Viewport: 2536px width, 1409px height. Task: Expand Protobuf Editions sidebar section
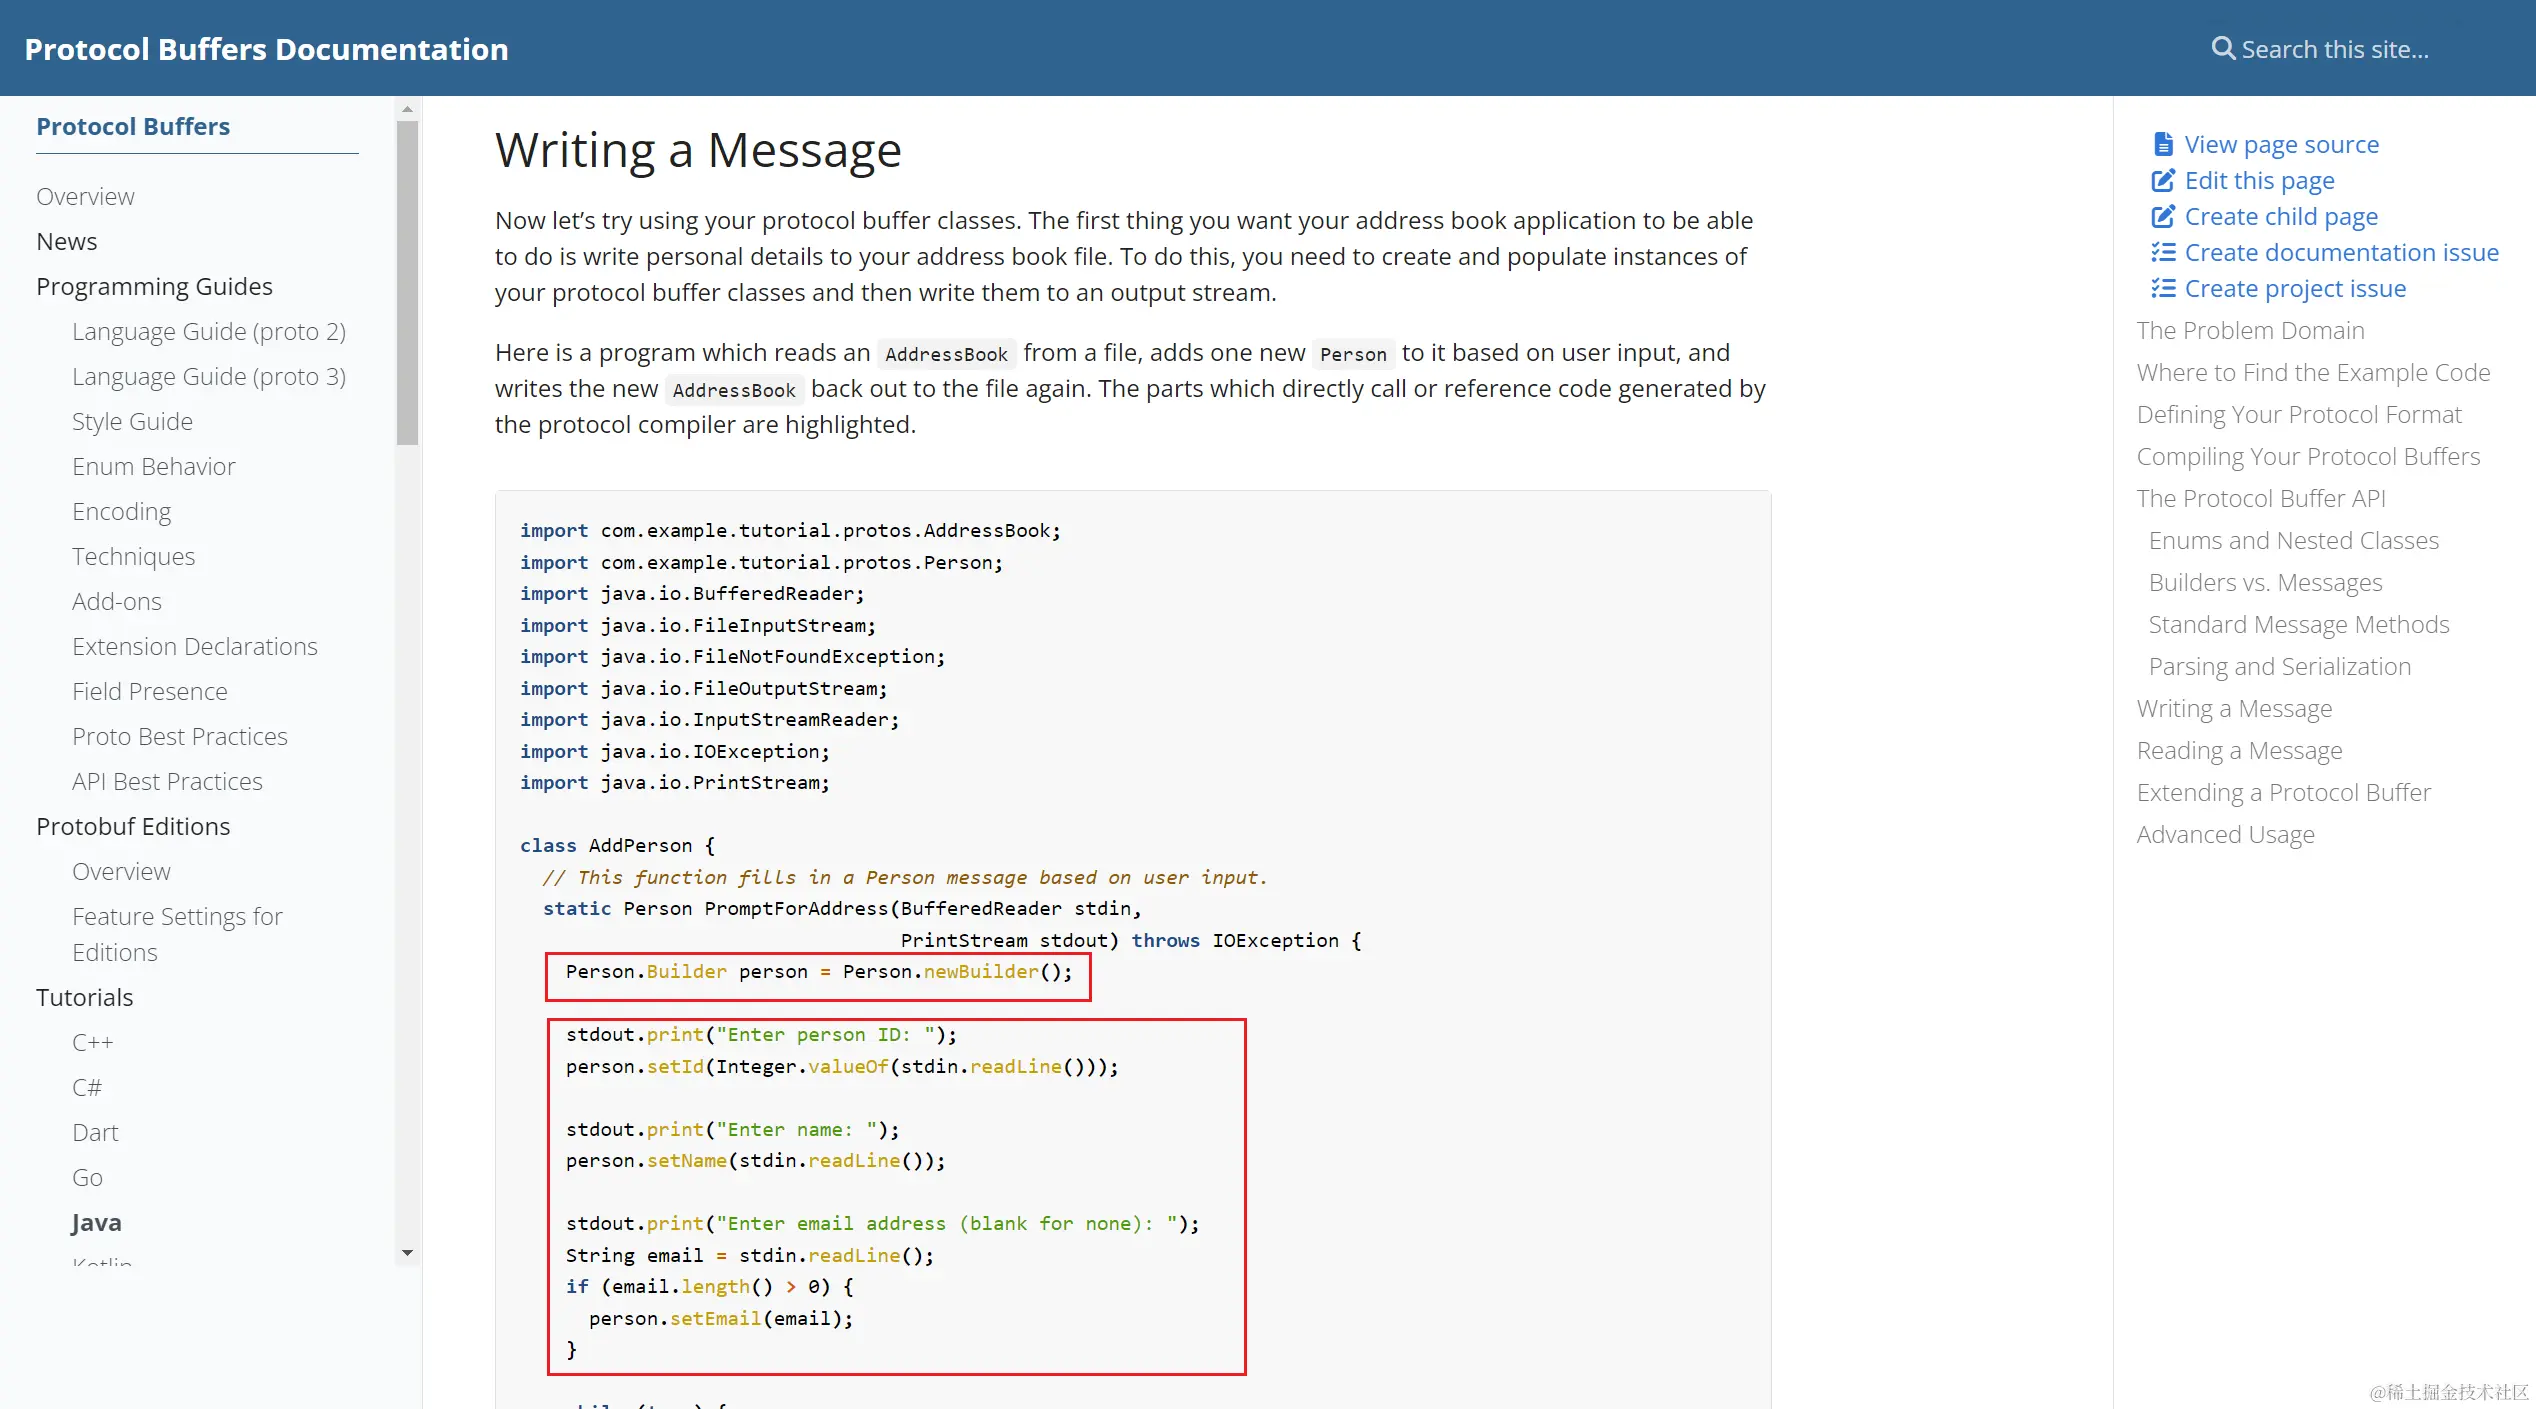click(x=133, y=827)
